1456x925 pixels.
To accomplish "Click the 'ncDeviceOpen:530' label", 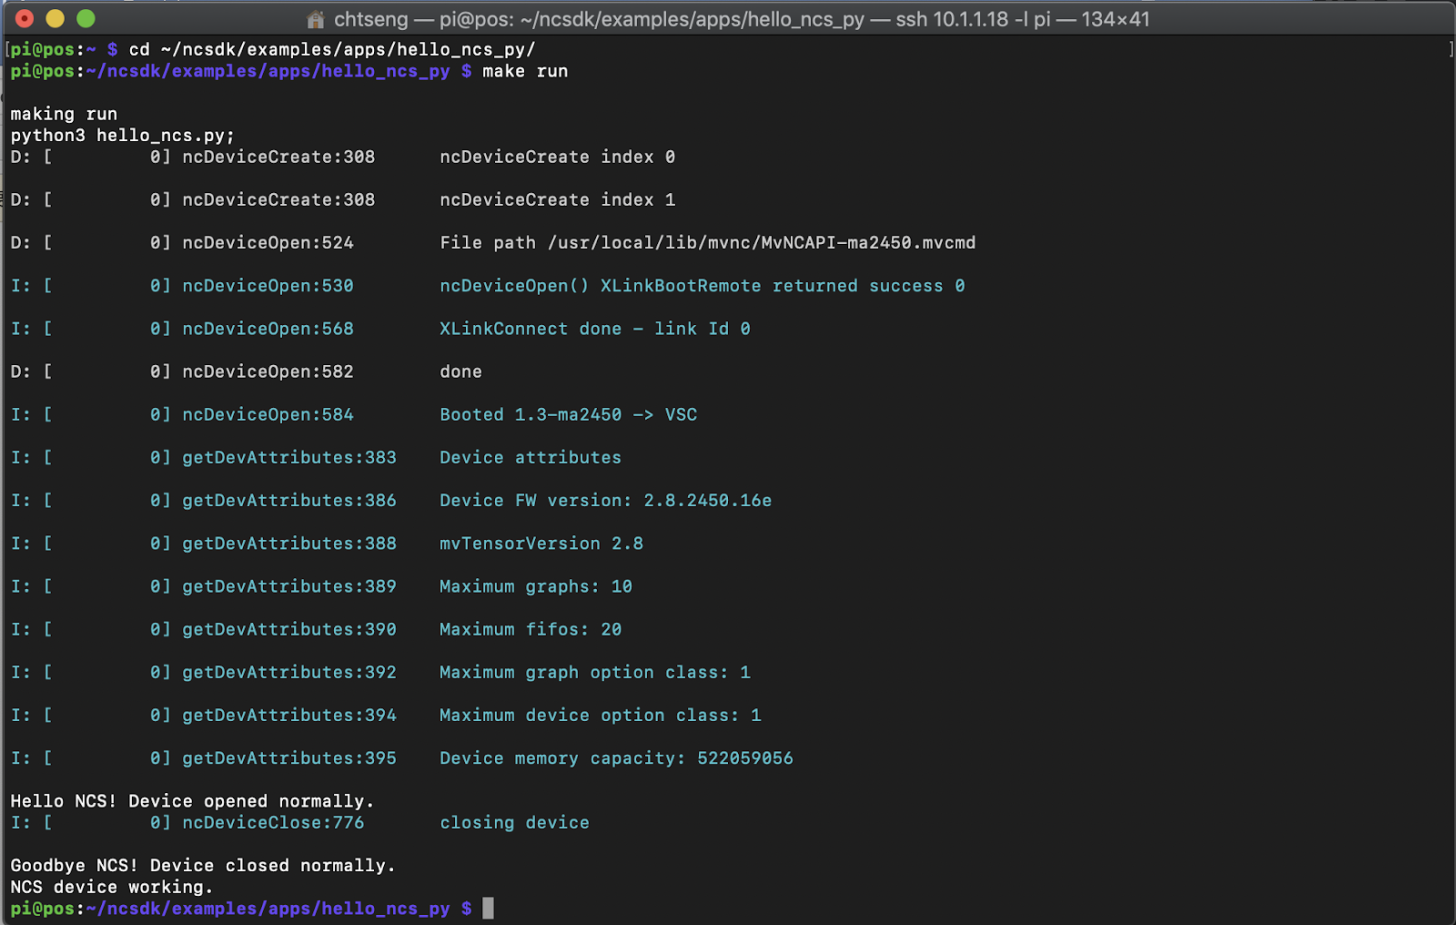I will pos(268,286).
